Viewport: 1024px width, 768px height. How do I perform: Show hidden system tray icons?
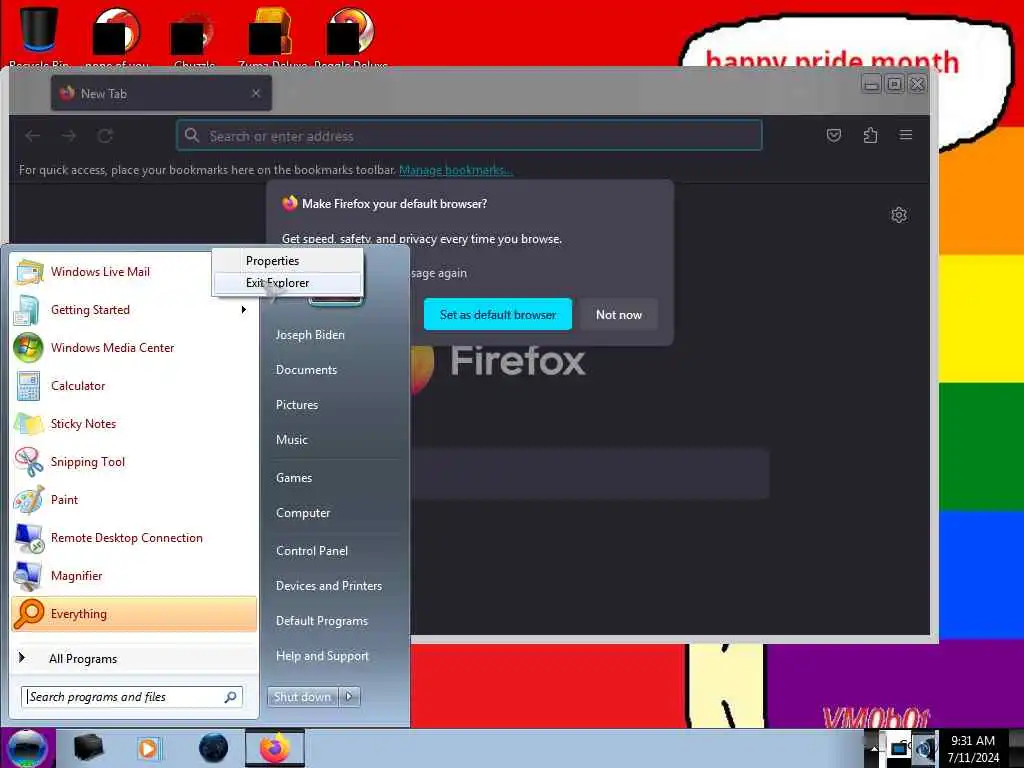pyautogui.click(x=874, y=748)
